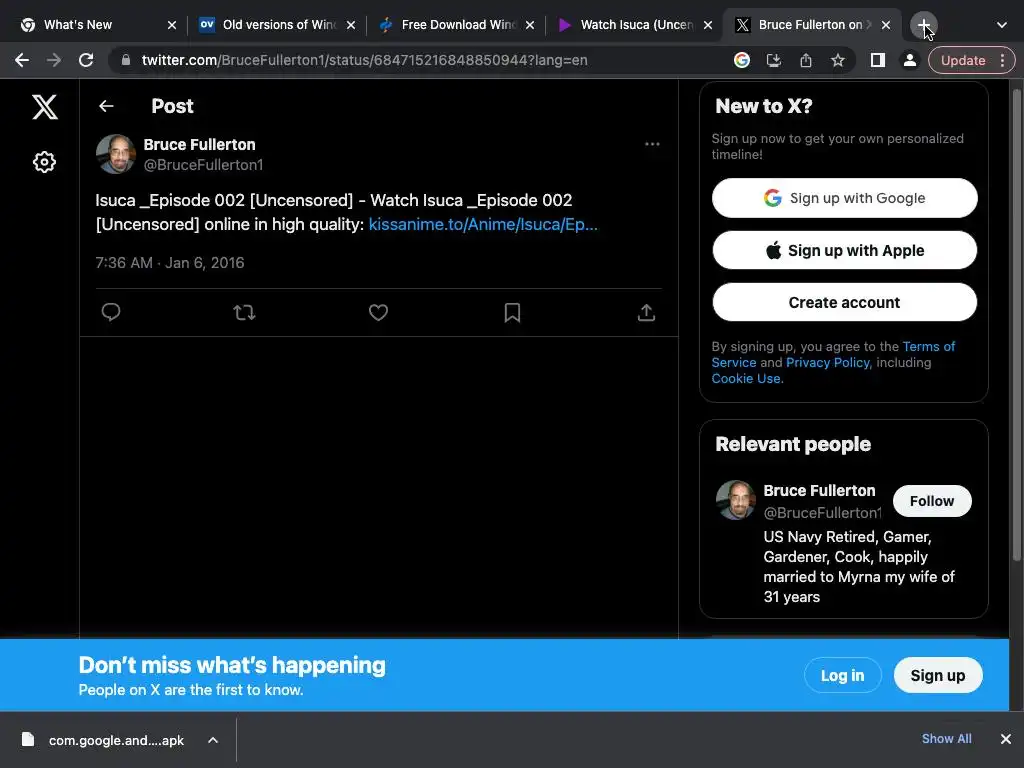The image size is (1024, 768).
Task: Click the repost icon under the post
Action: [244, 312]
